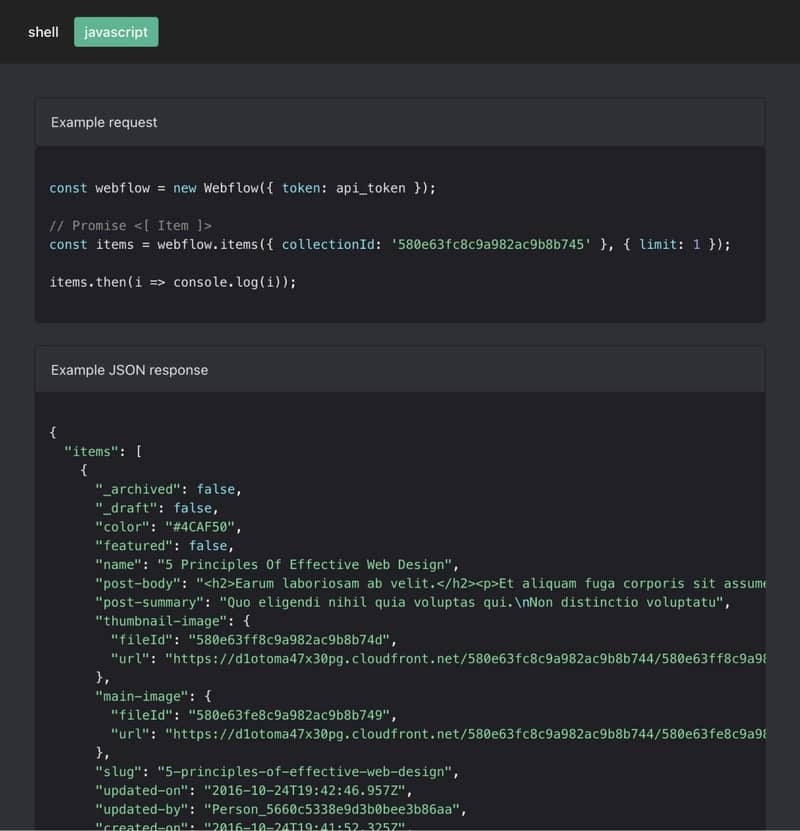800x831 pixels.
Task: Switch to the shell tab
Action: [x=43, y=31]
